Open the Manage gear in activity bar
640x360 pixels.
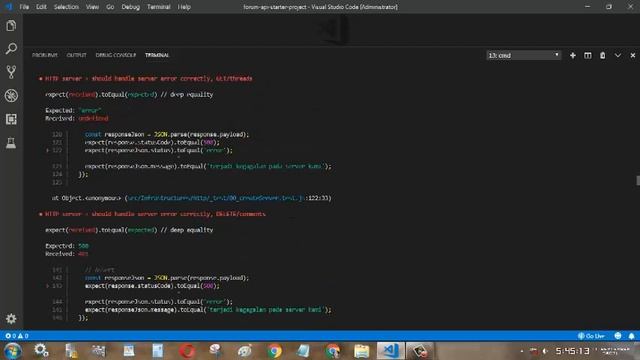[11, 318]
